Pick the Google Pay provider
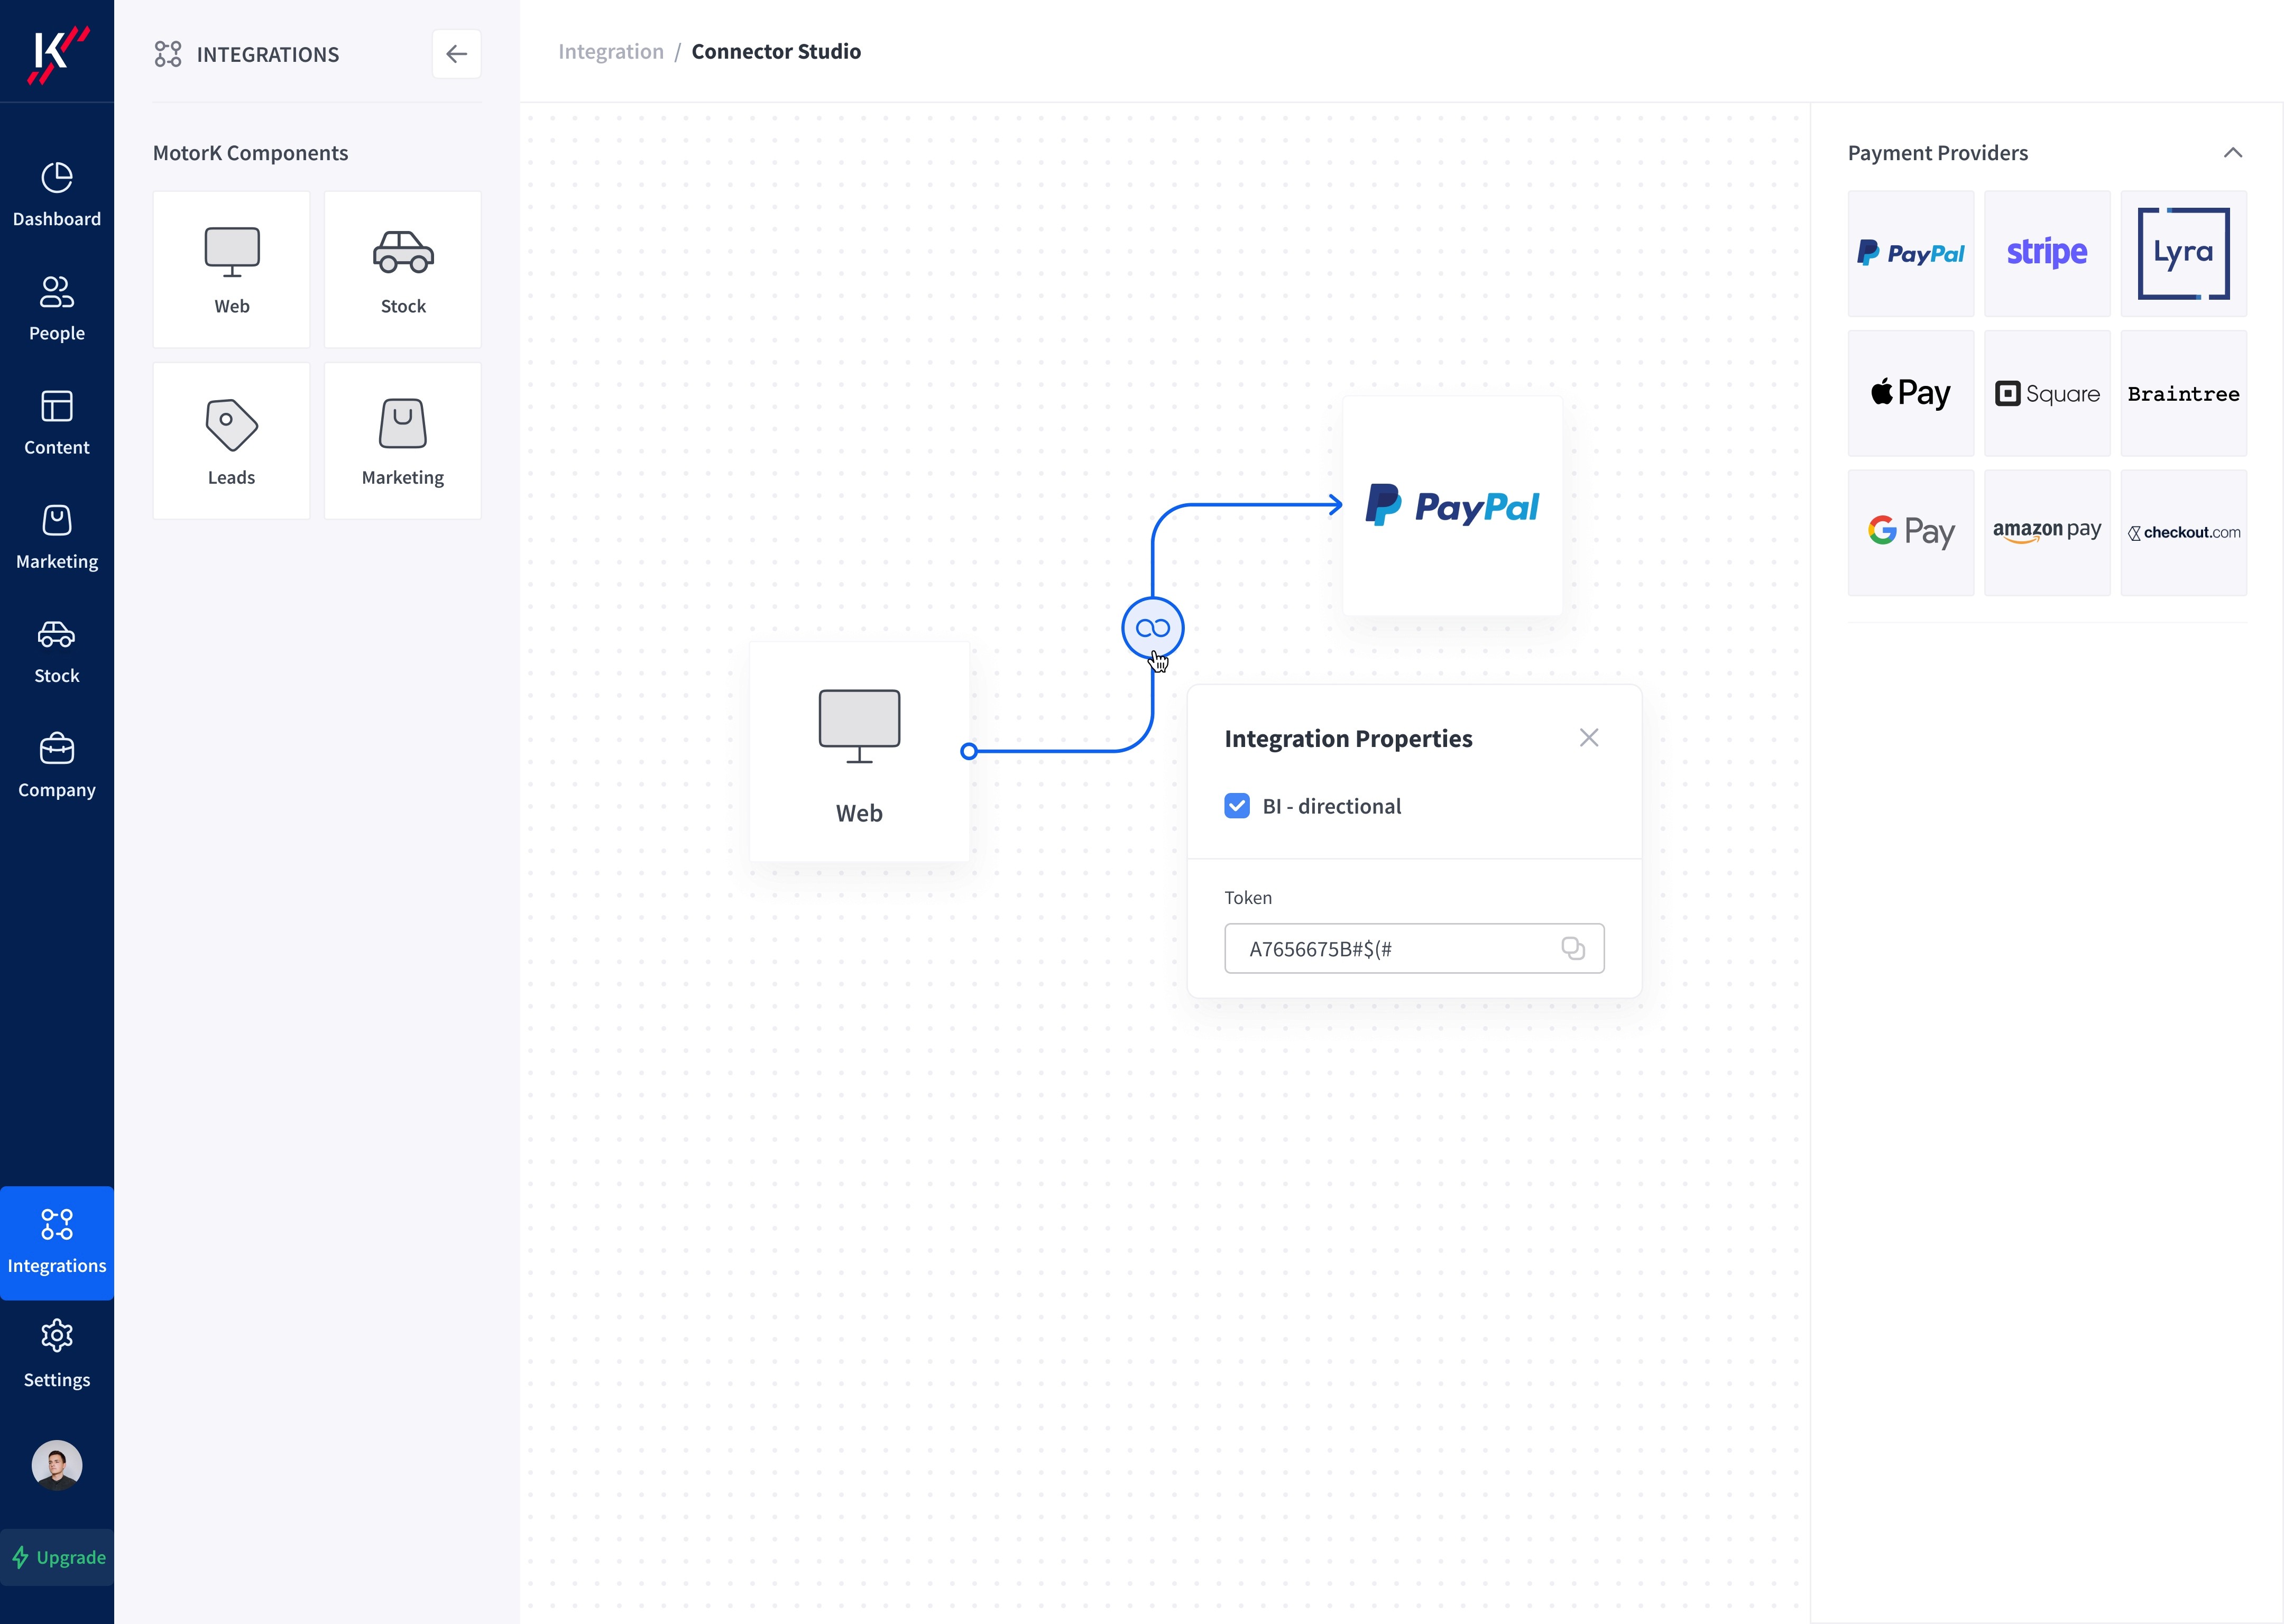The height and width of the screenshot is (1624, 2284). tap(1911, 533)
